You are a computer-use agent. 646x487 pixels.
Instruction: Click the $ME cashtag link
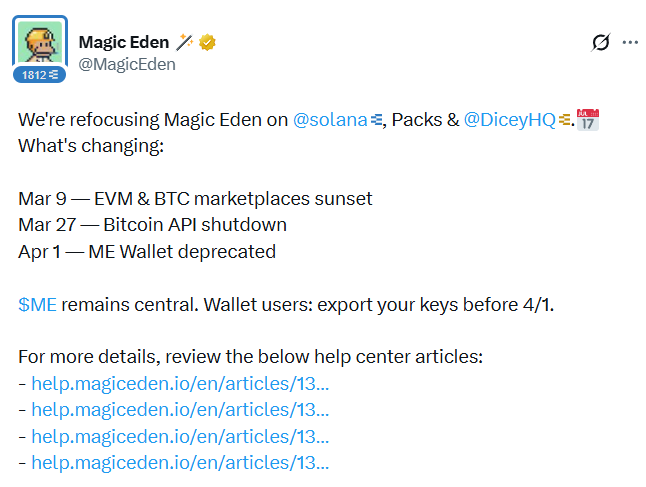click(x=37, y=304)
